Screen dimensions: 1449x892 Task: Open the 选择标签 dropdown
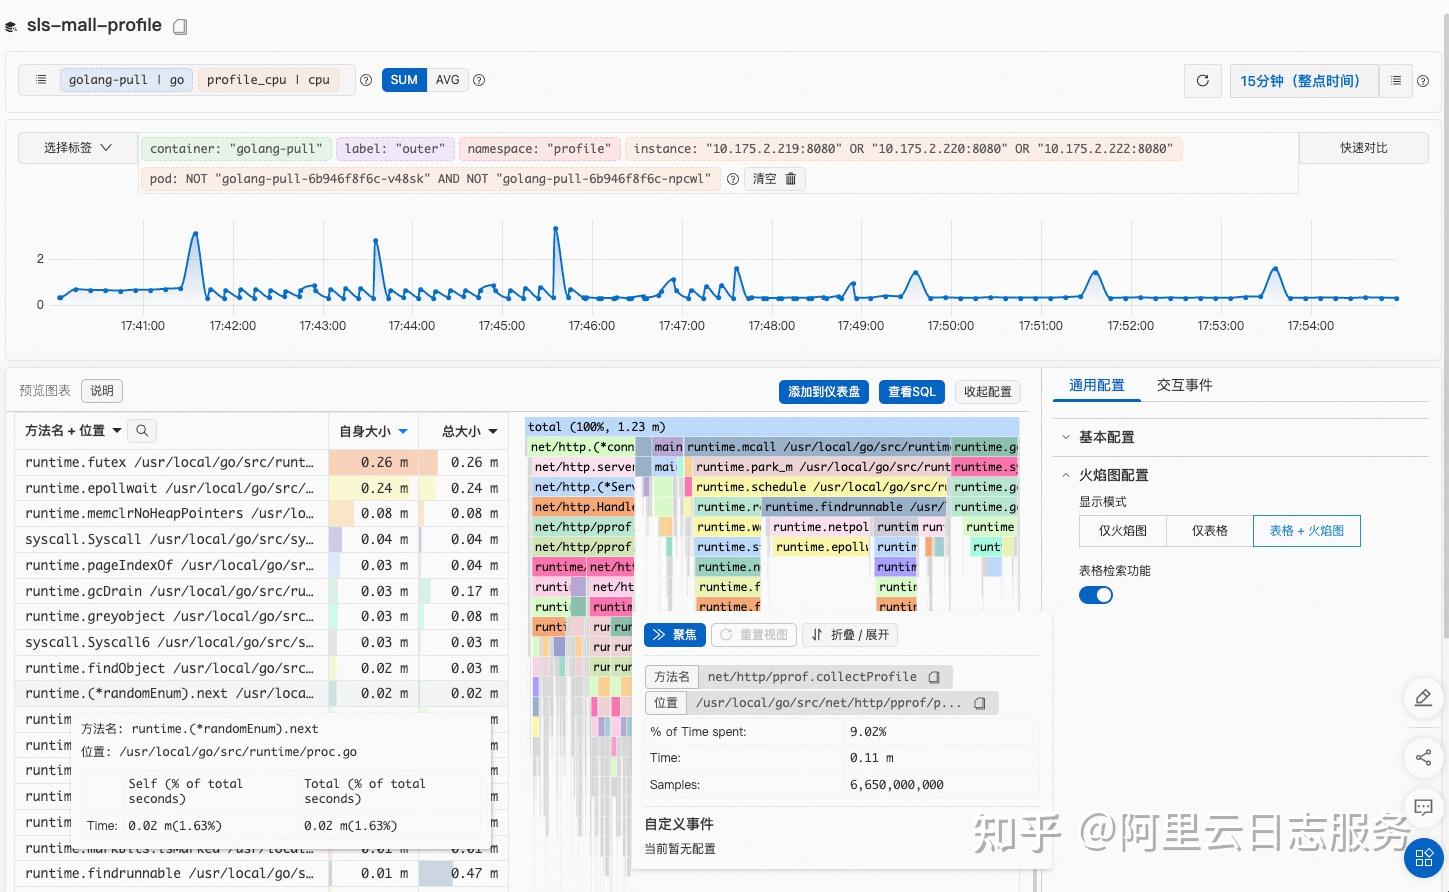click(x=75, y=147)
